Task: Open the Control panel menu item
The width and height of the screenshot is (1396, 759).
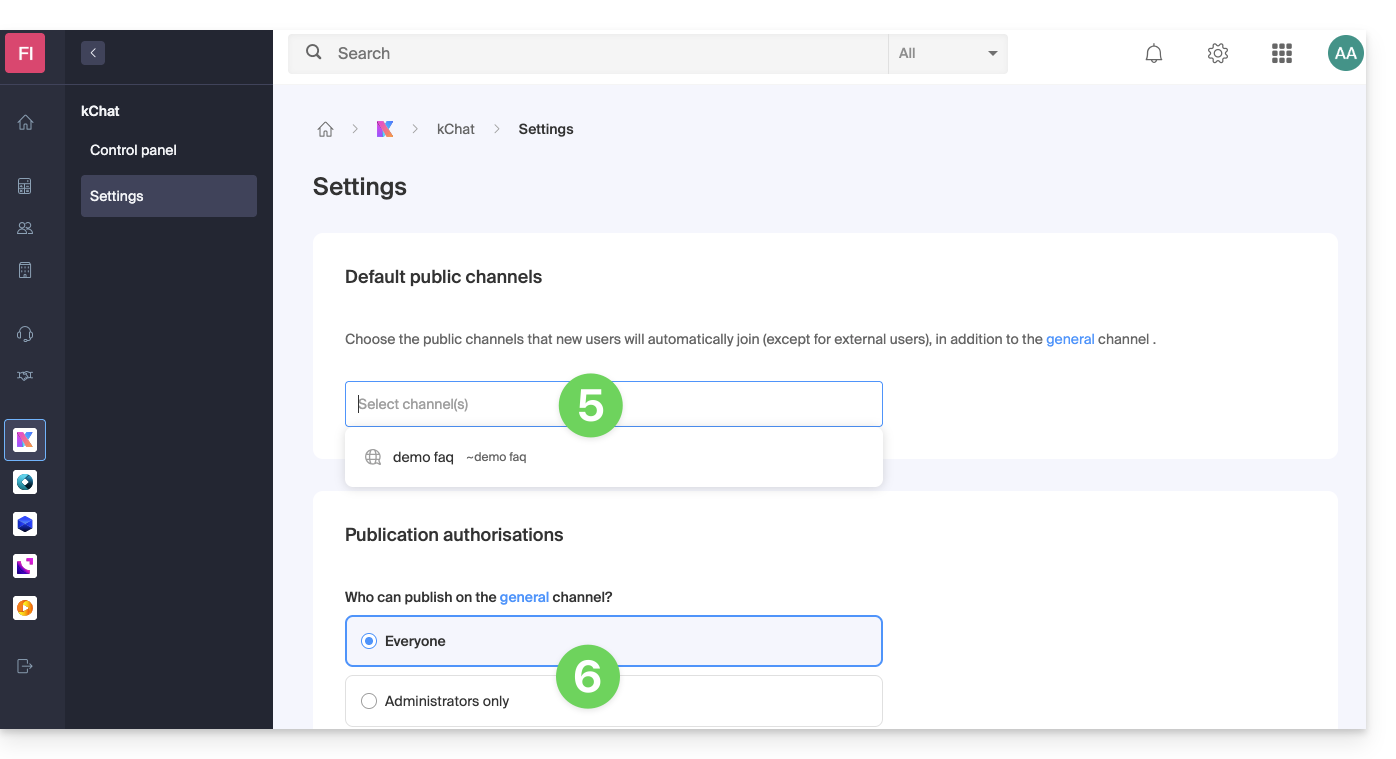Action: click(133, 150)
